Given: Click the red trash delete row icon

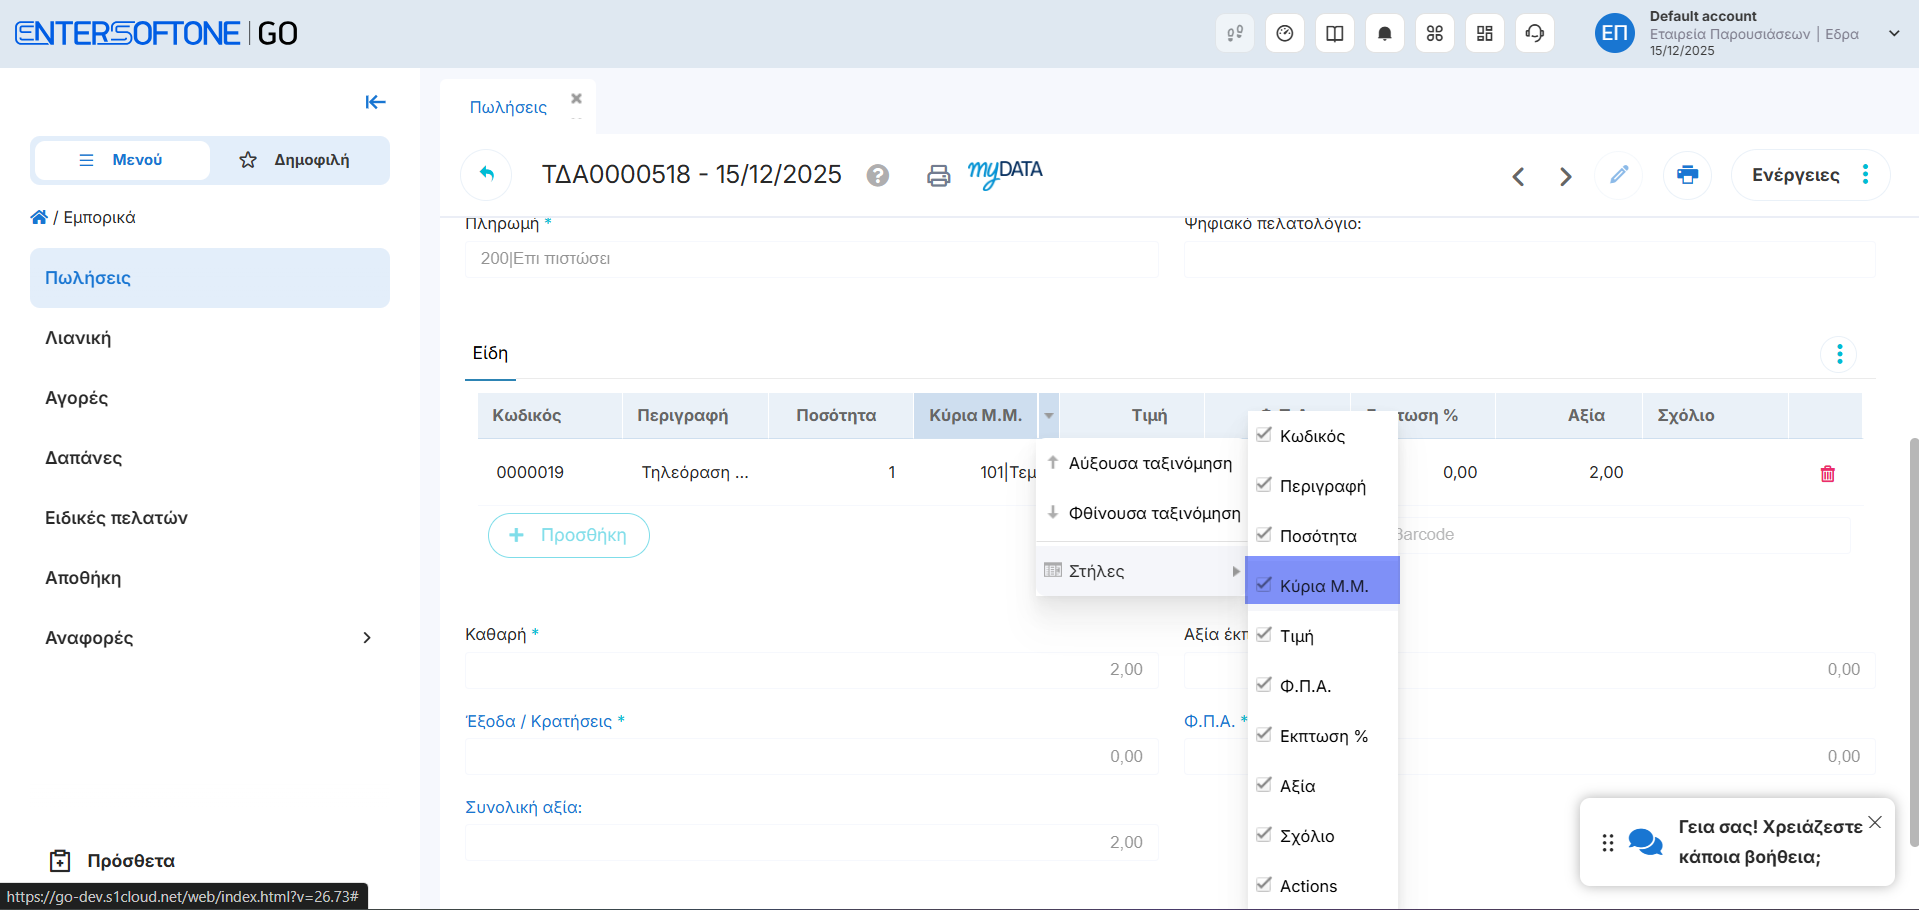Looking at the screenshot, I should click(1827, 474).
